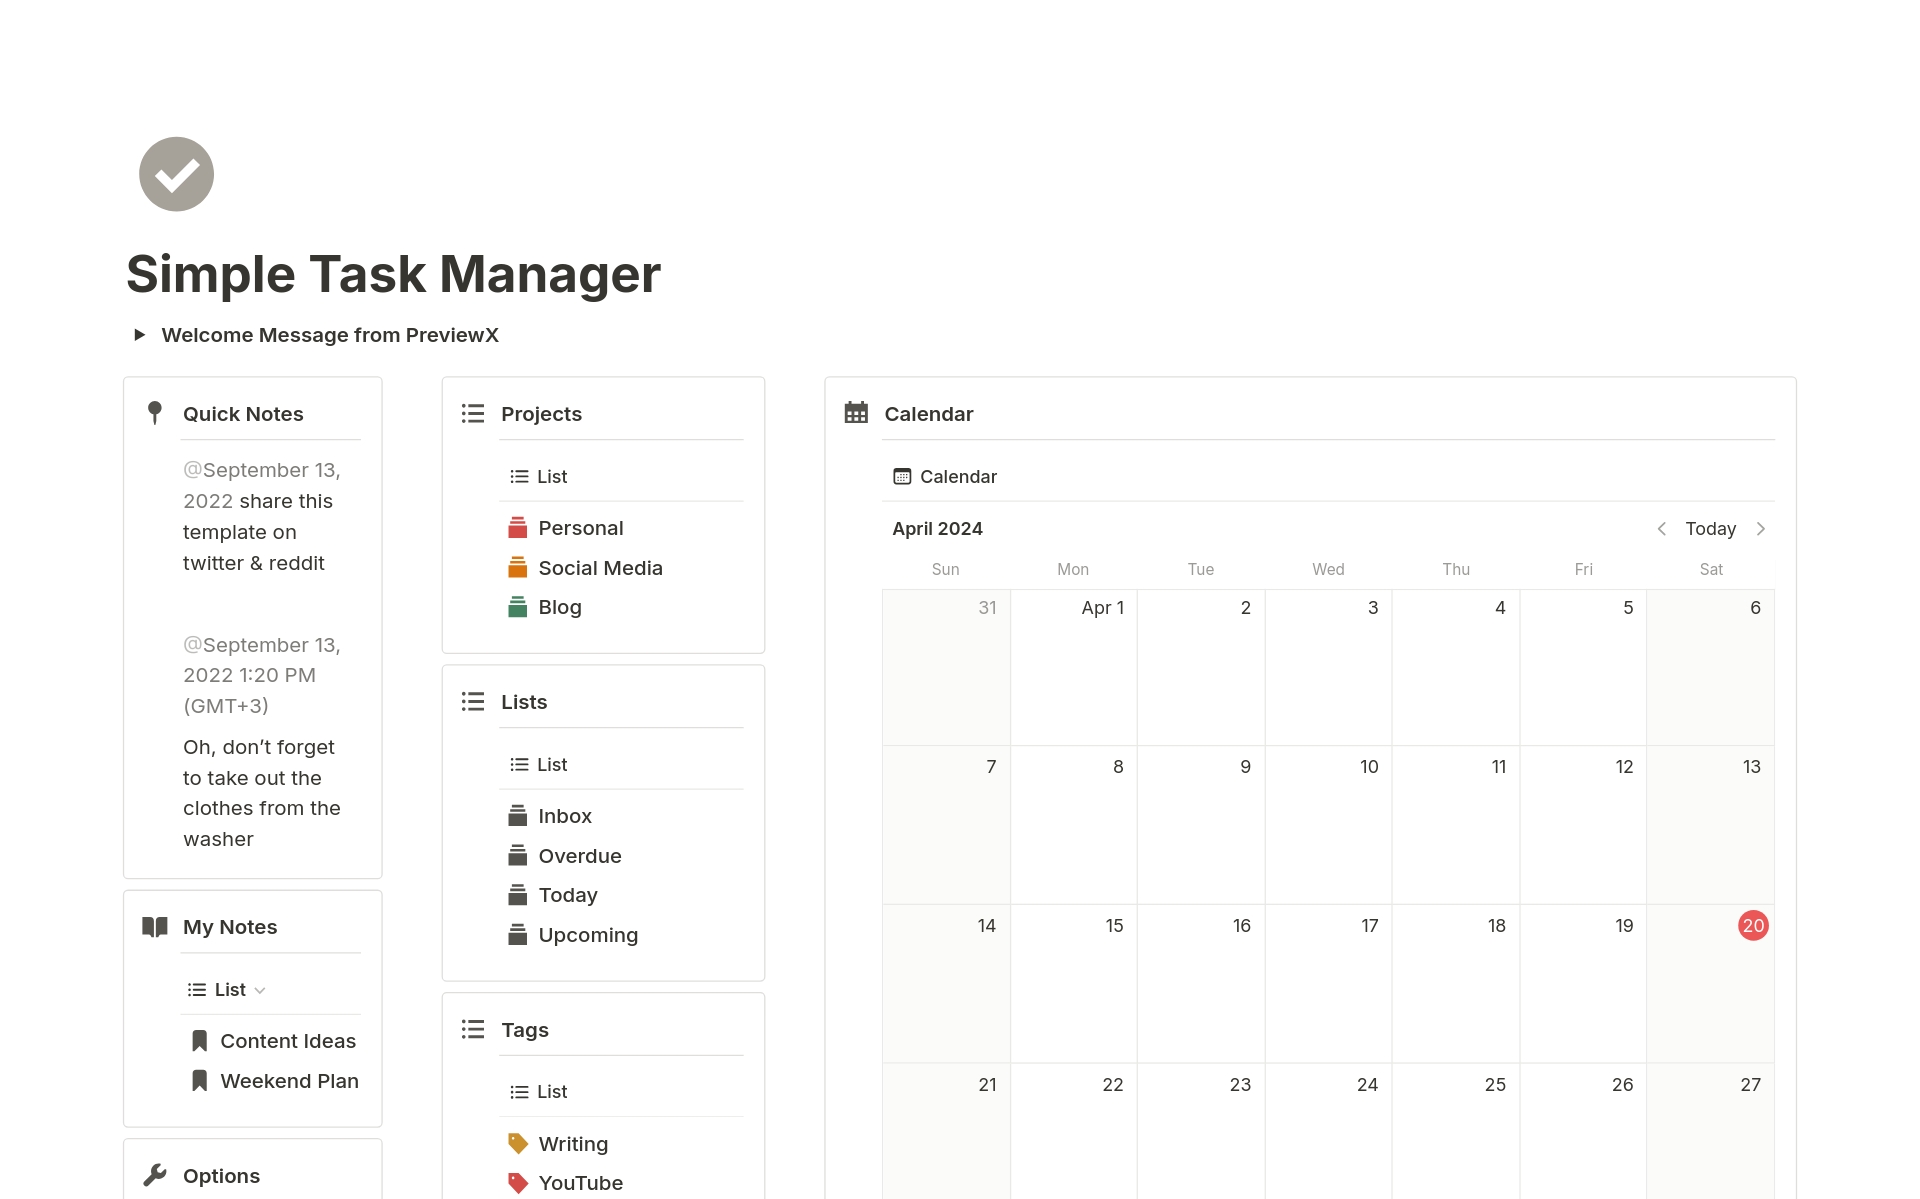The image size is (1920, 1199).
Task: Click the green Blog project icon
Action: click(x=517, y=607)
